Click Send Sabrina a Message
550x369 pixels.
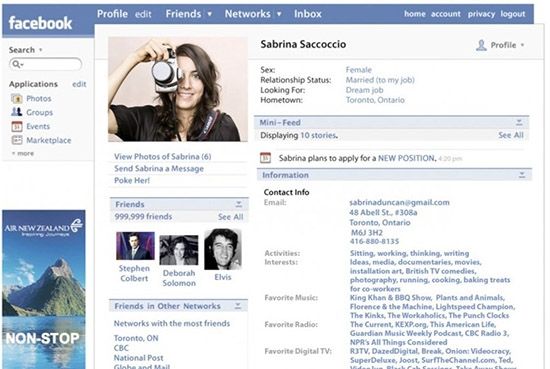(x=159, y=169)
